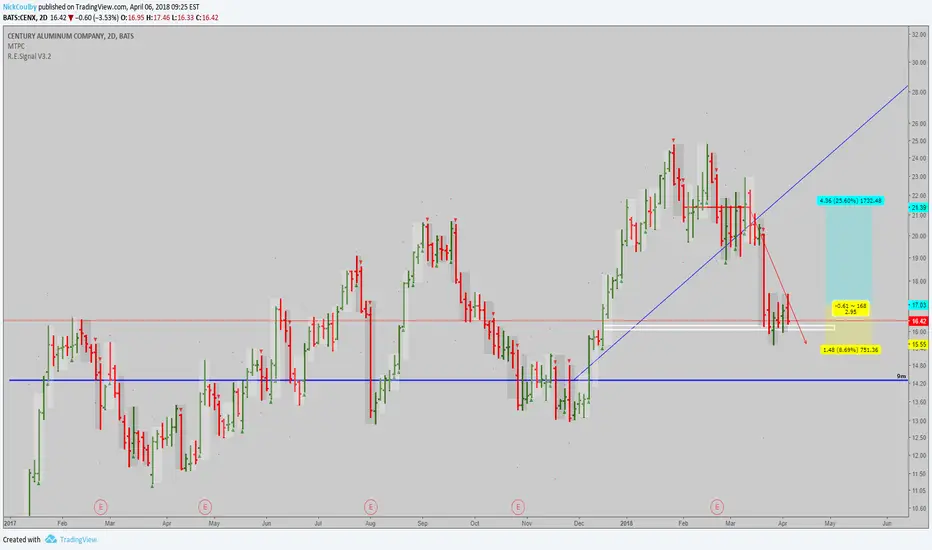Click the earnings marker in late April 2017
932x550 pixels.
coord(204,507)
